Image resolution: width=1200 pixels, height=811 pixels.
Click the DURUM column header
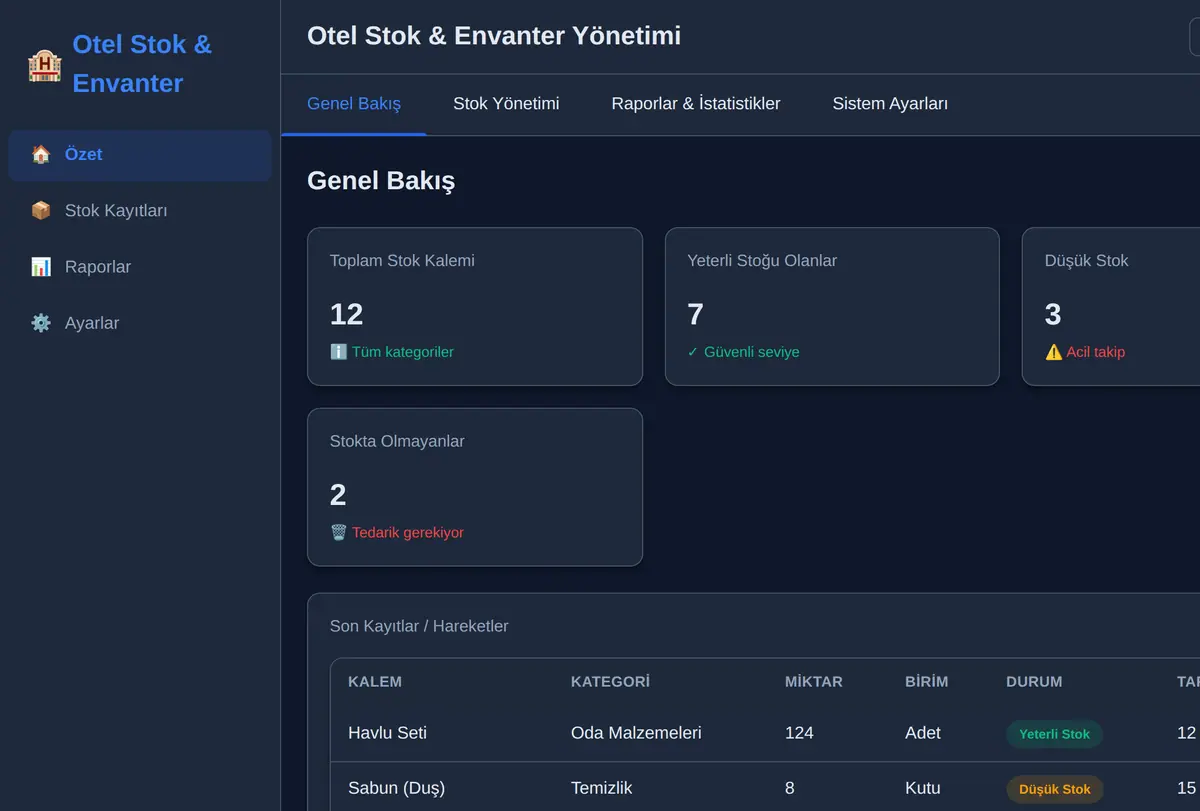(x=1034, y=682)
